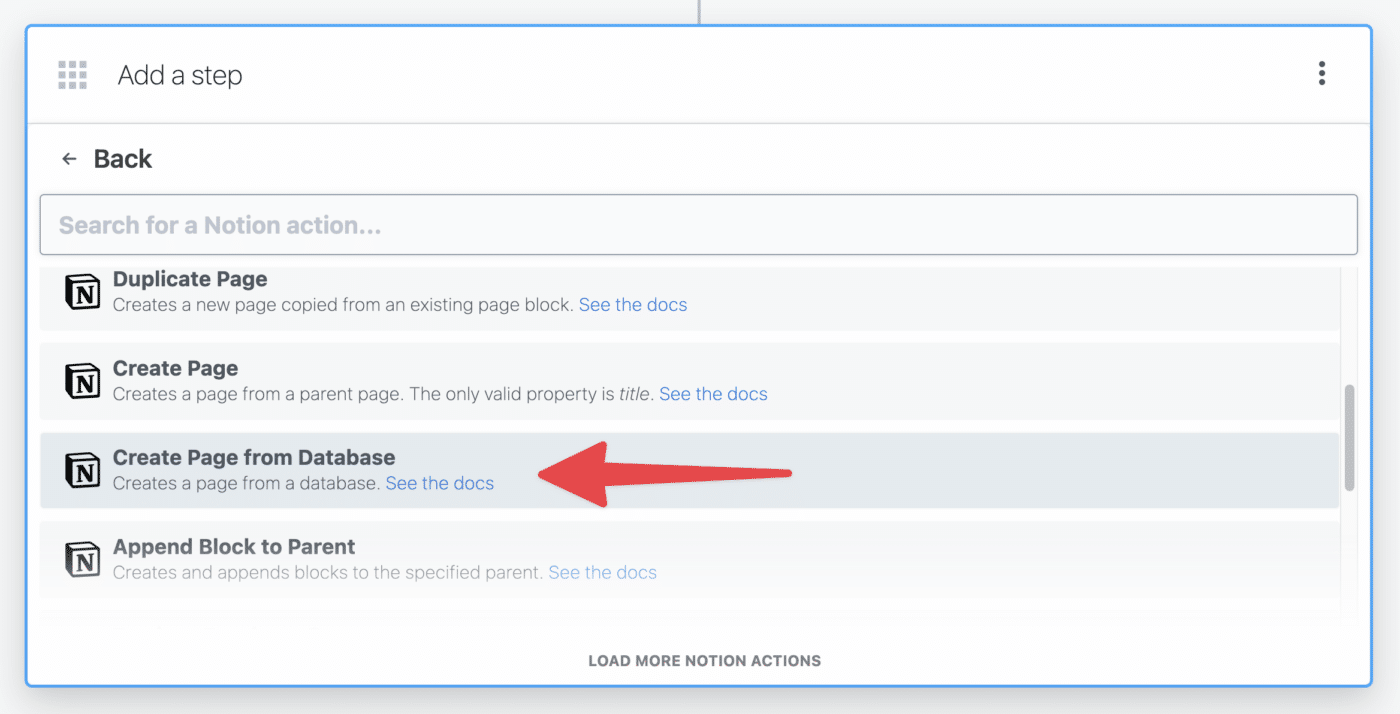The image size is (1400, 714).
Task: Open See the docs link for Create Page
Action: pos(713,394)
